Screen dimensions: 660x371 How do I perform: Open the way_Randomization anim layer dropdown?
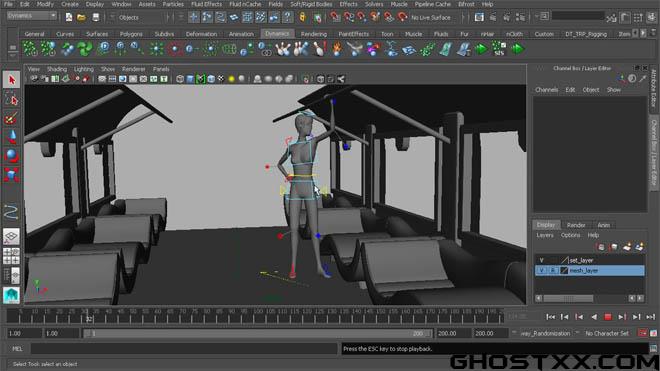click(x=545, y=334)
